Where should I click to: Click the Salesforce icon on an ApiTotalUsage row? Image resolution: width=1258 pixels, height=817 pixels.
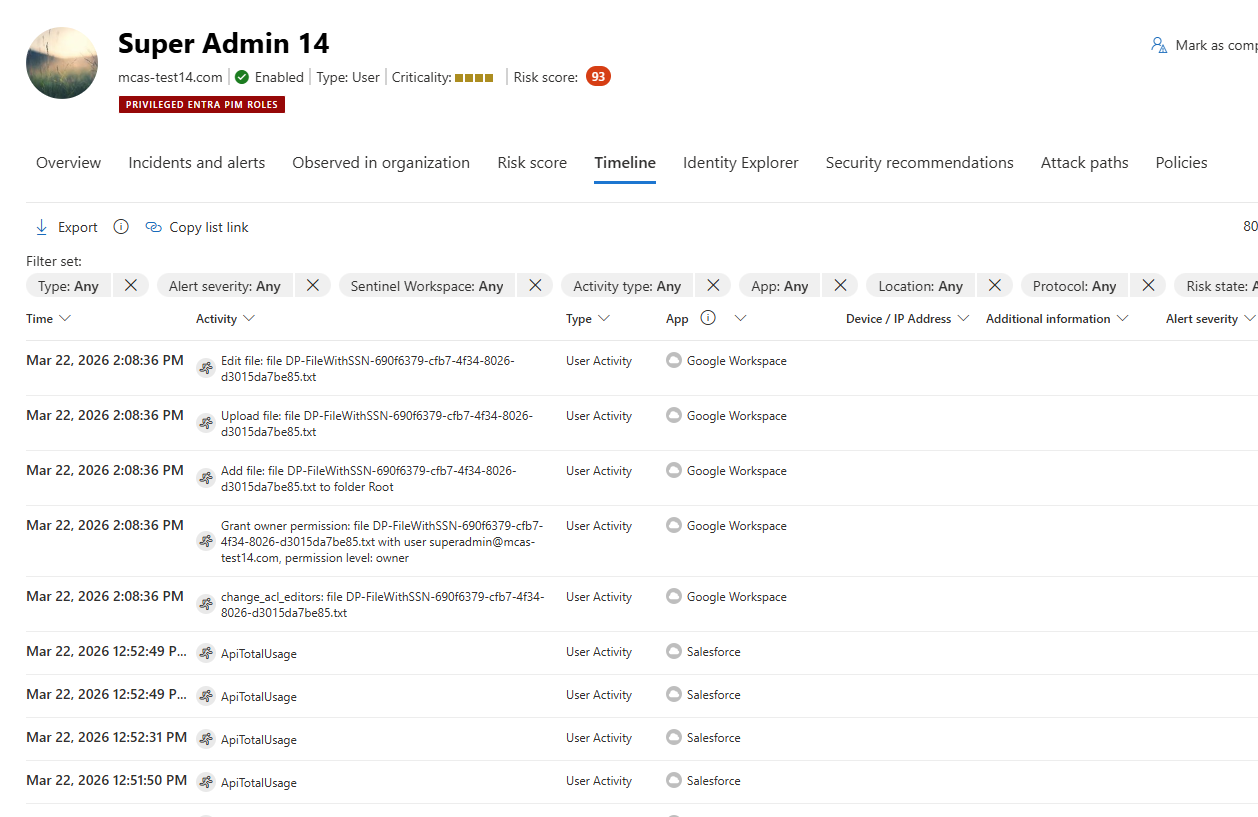pyautogui.click(x=673, y=652)
